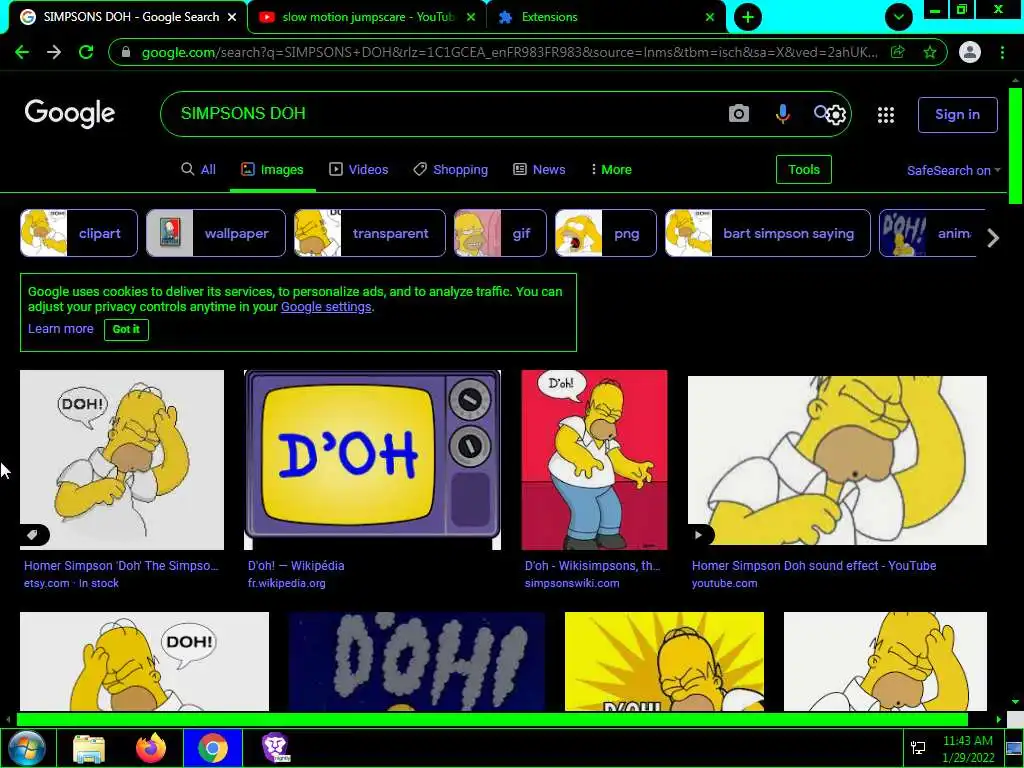Open Learn more cookie link
The image size is (1024, 768).
[x=61, y=328]
